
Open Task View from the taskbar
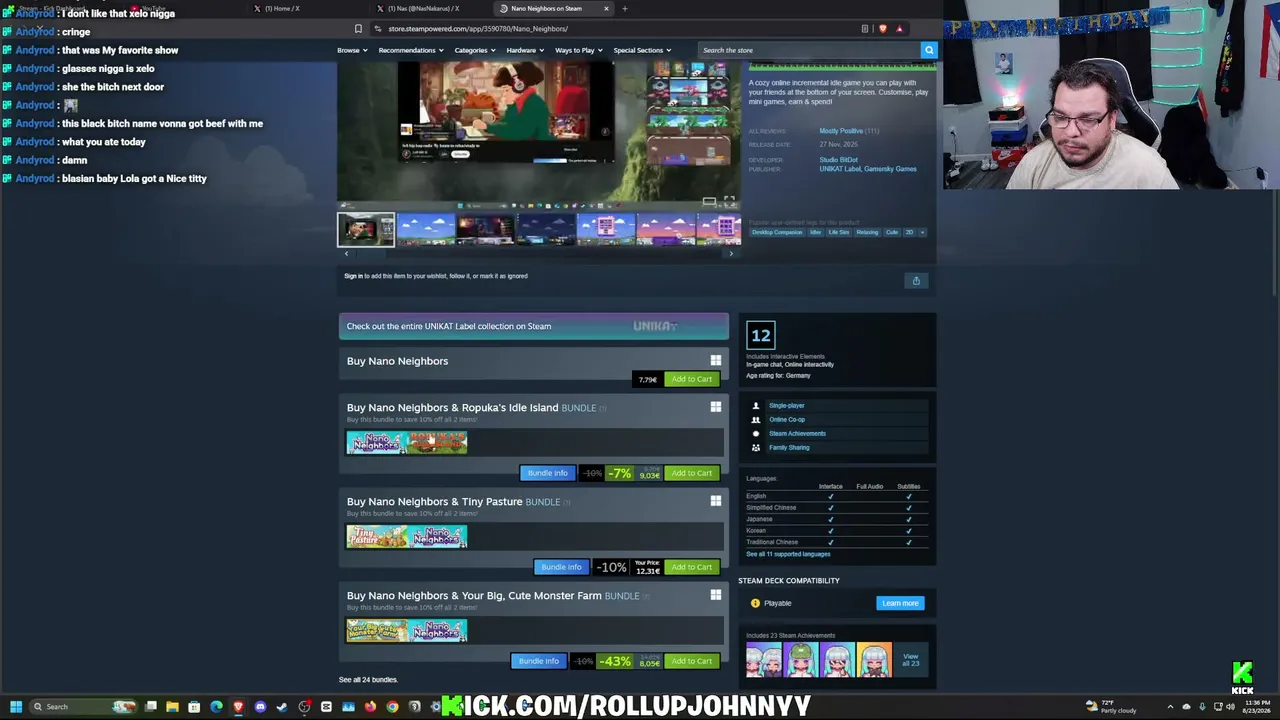pos(150,707)
